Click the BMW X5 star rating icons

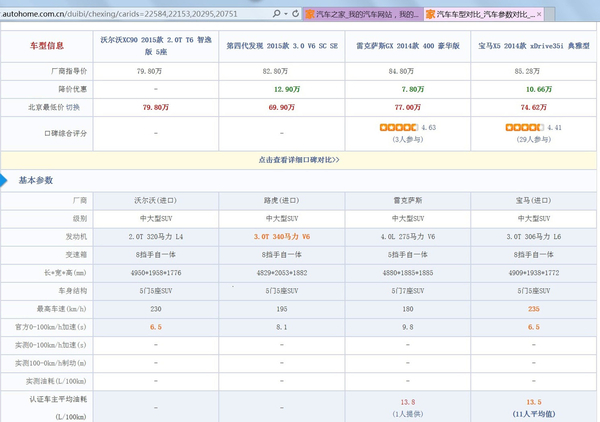pyautogui.click(x=525, y=128)
